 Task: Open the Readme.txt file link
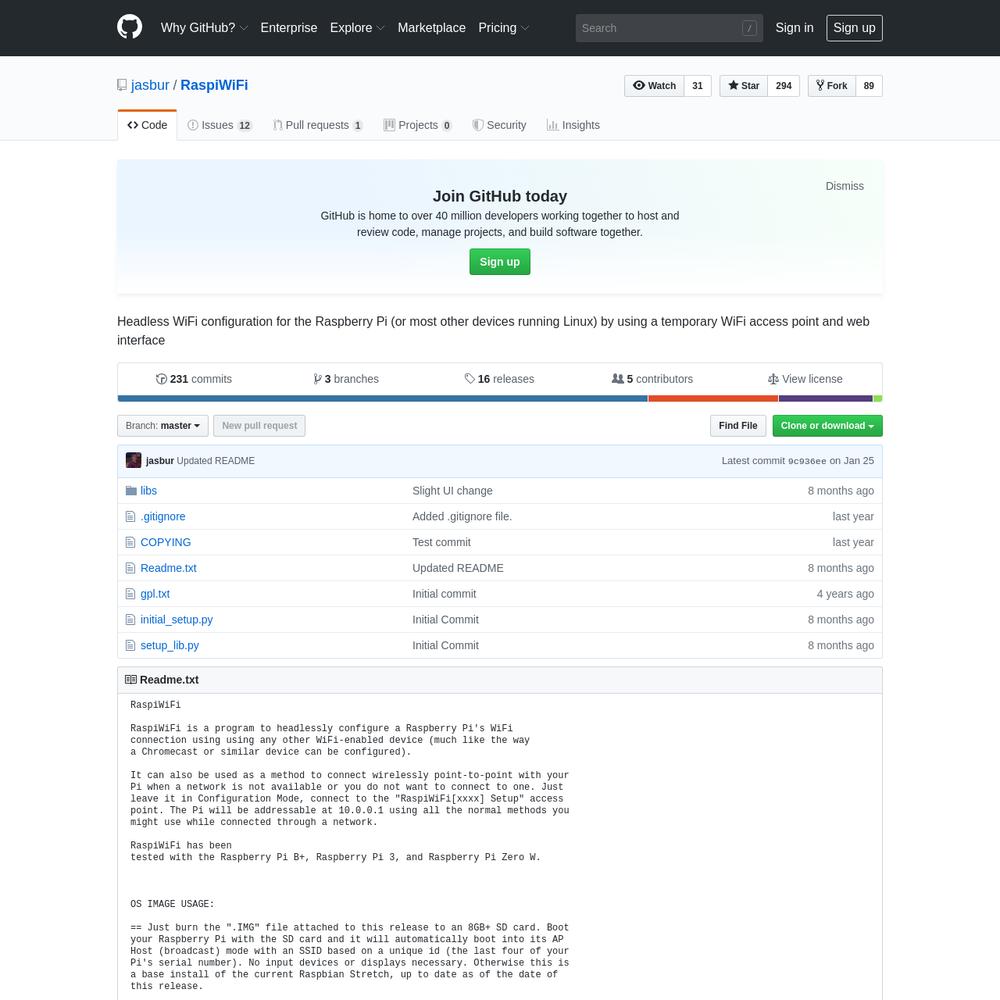pos(168,568)
